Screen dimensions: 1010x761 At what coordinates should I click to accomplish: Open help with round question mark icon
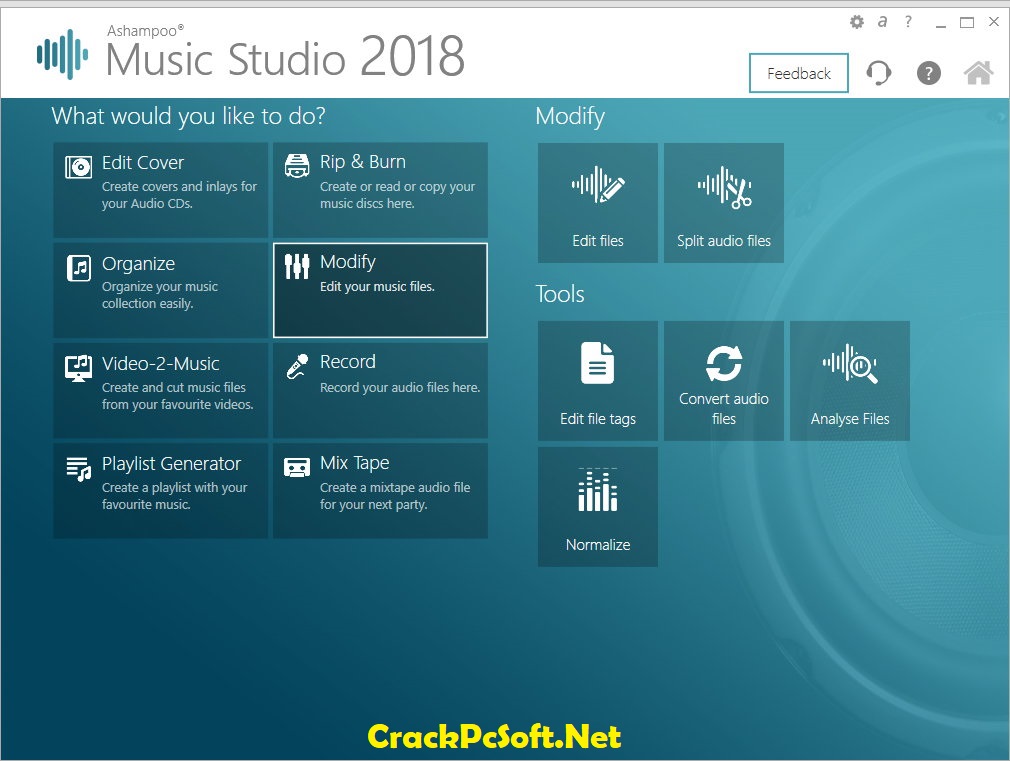coord(929,73)
